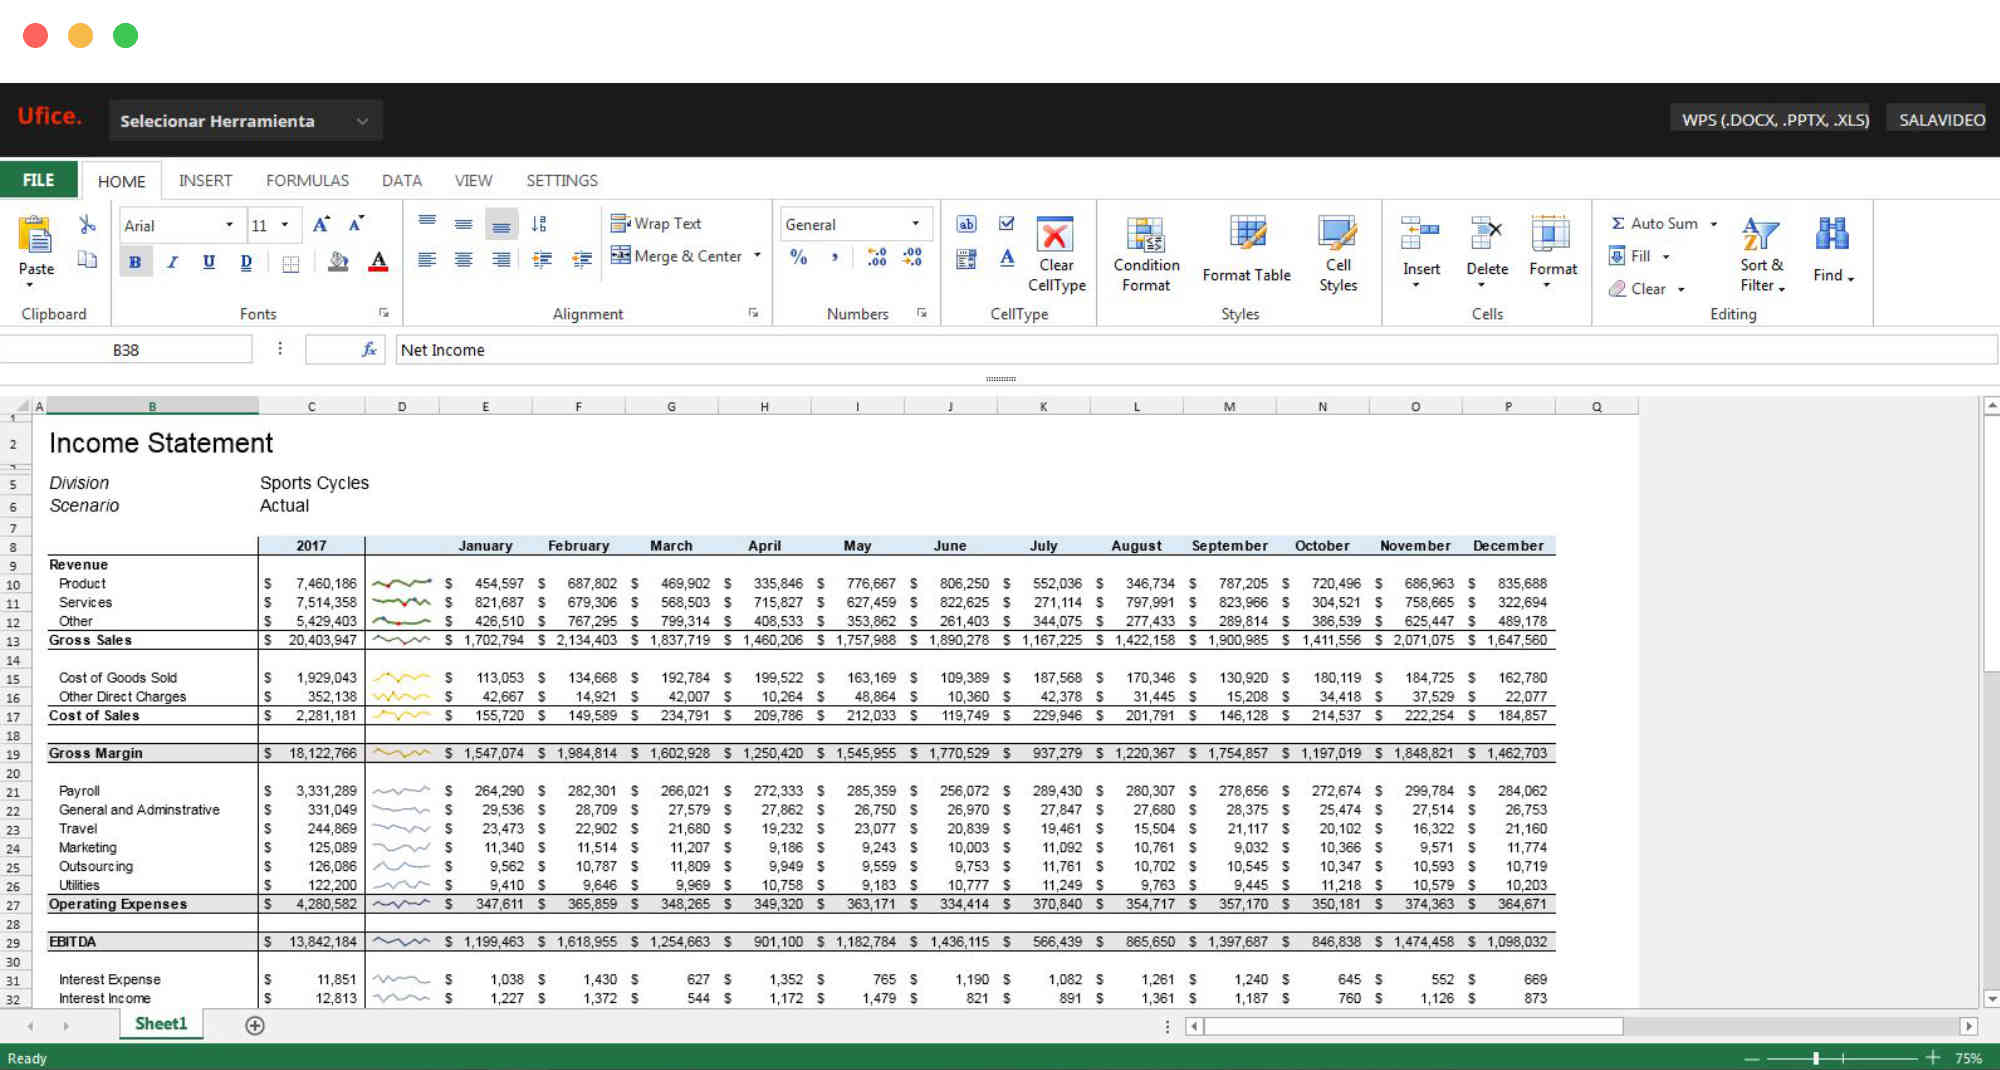Screen dimensions: 2000x1070
Task: Click the Paste clipboard icon
Action: coord(36,236)
